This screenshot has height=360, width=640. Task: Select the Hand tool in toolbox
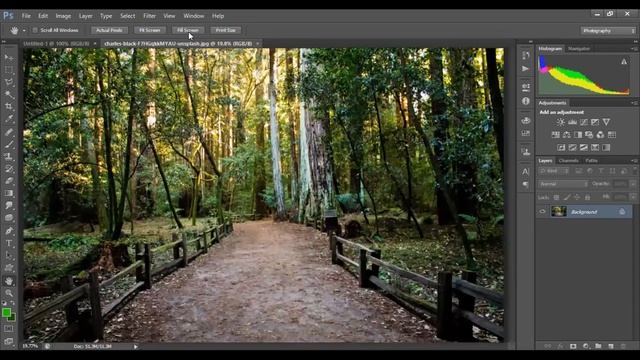coord(9,281)
